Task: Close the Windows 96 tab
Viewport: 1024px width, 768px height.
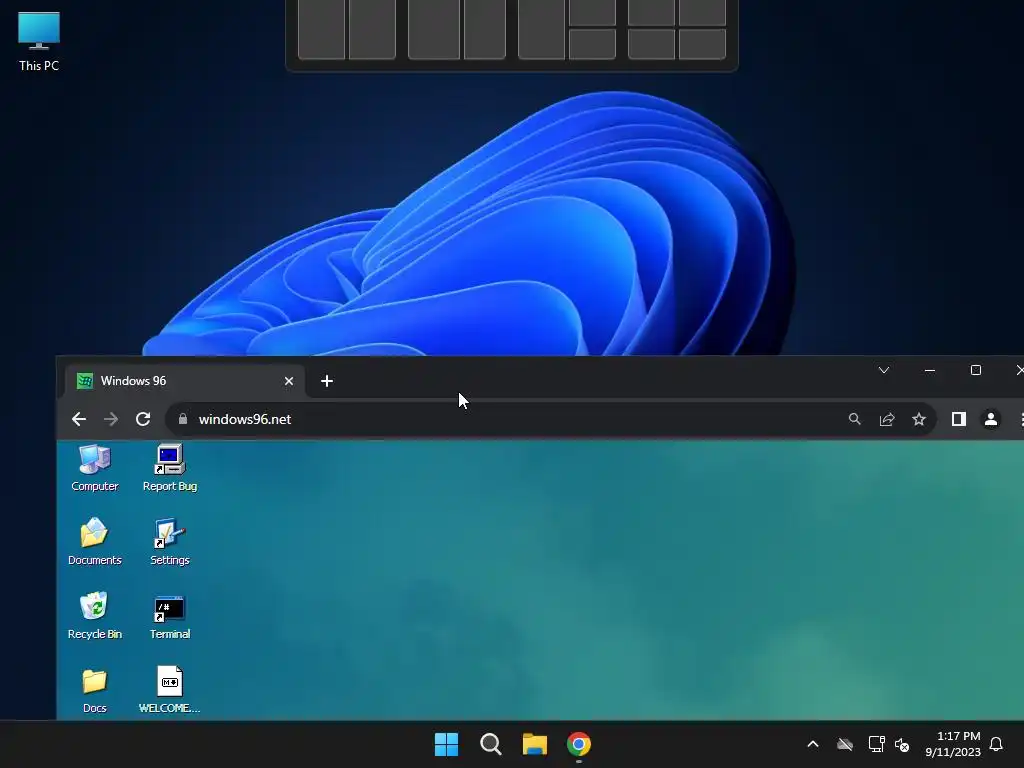Action: pyautogui.click(x=289, y=381)
